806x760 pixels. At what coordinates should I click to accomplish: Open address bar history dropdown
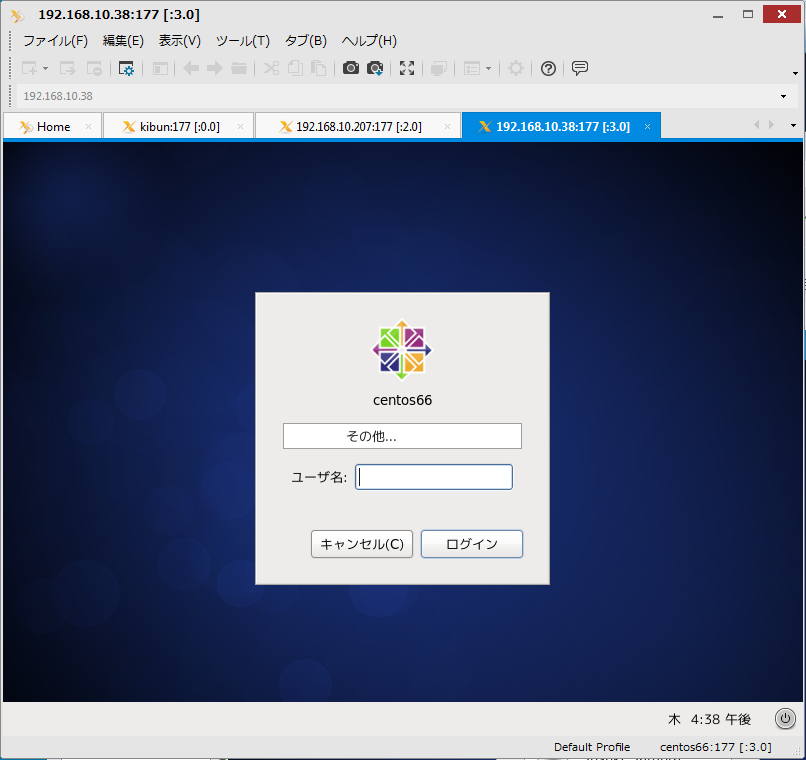(x=783, y=96)
